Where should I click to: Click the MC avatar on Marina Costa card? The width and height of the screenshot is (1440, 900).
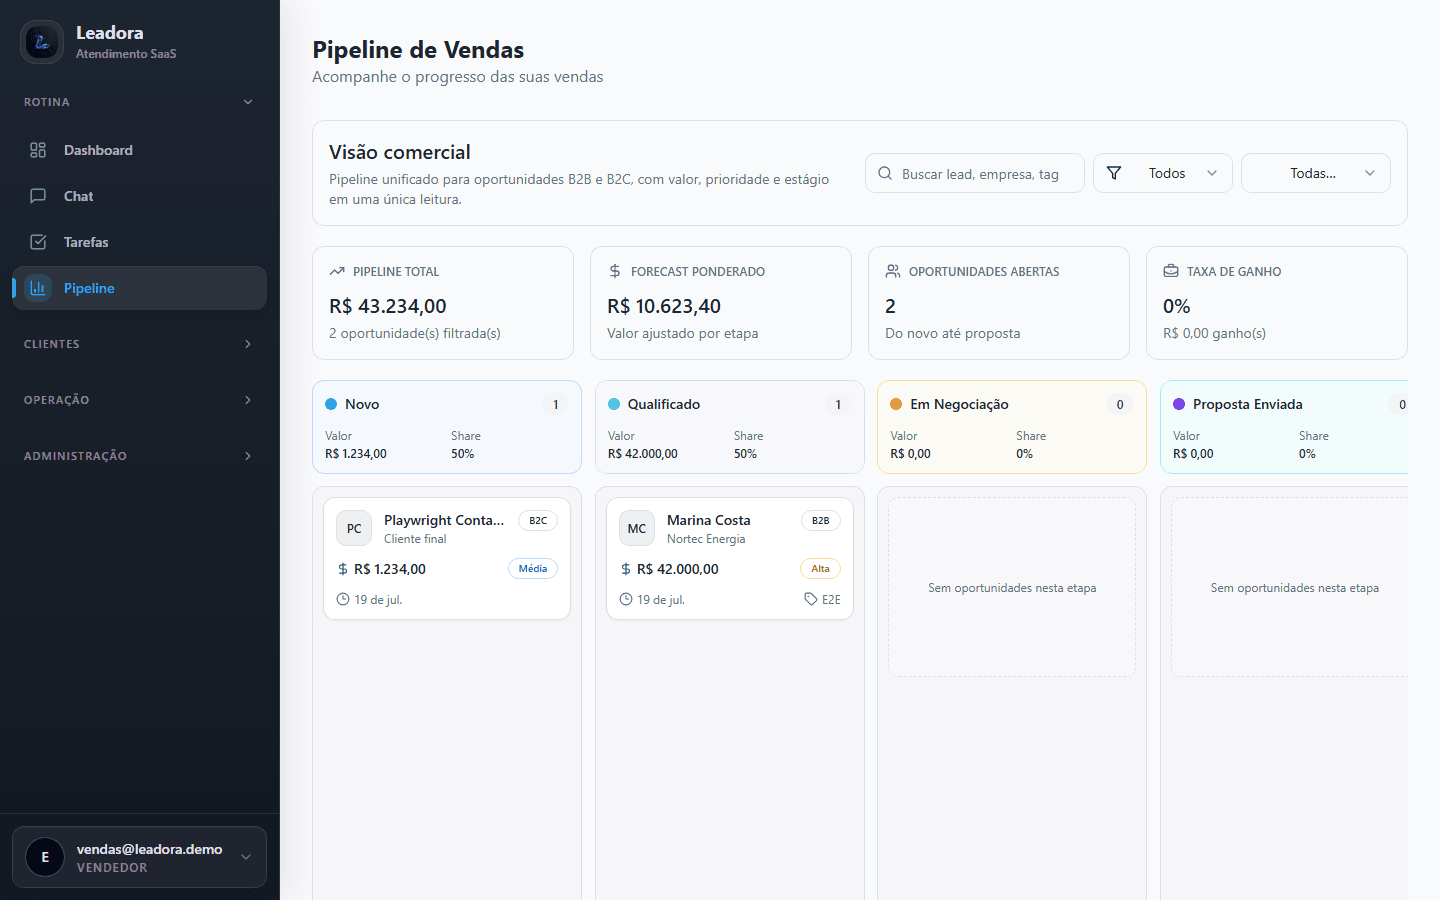(x=637, y=528)
